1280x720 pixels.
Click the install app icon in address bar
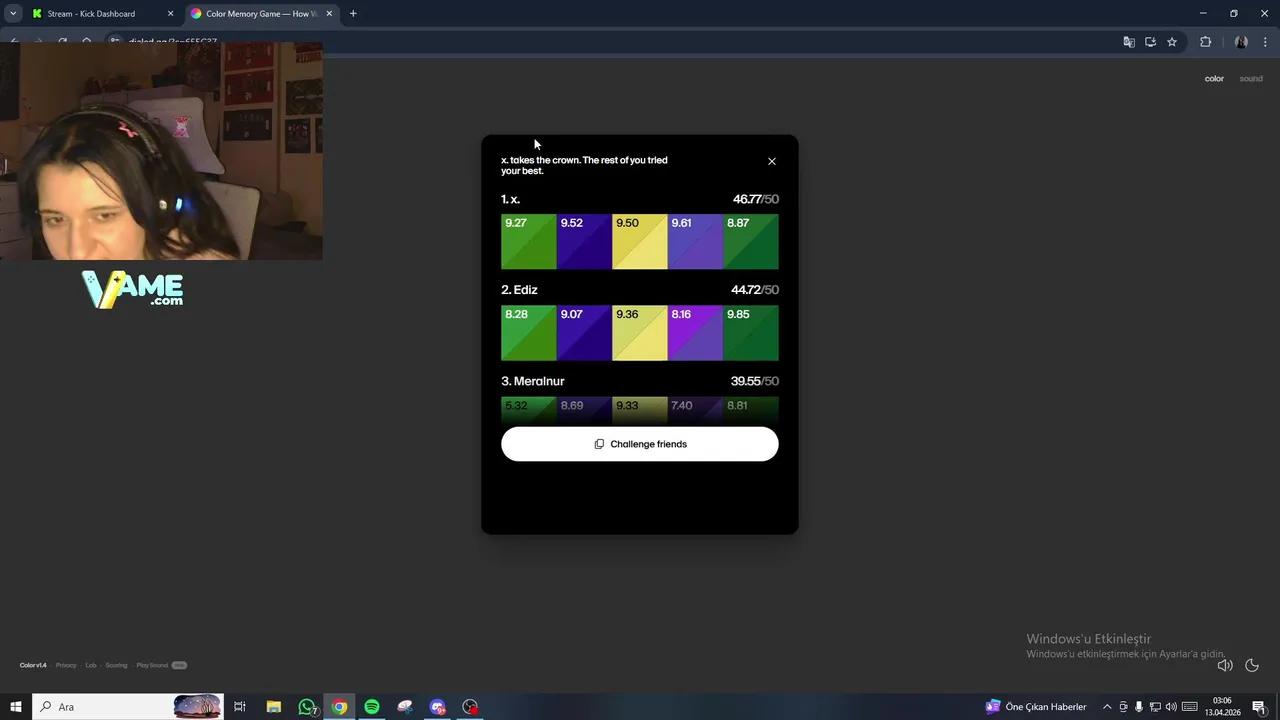point(1150,42)
